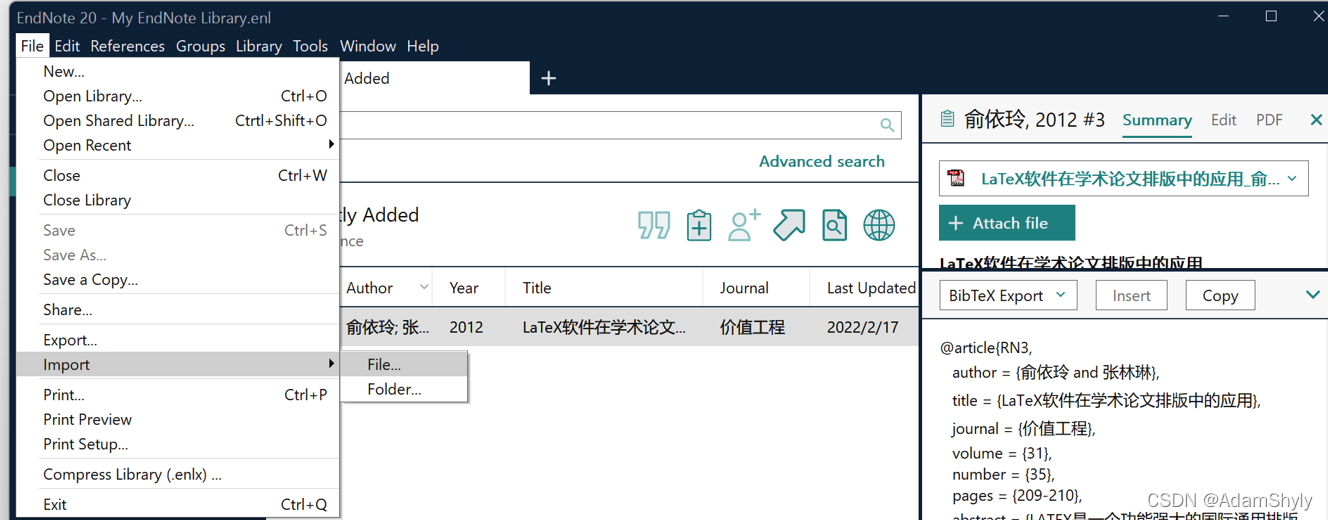Select Print... menu item
The width and height of the screenshot is (1328, 520).
[178, 394]
